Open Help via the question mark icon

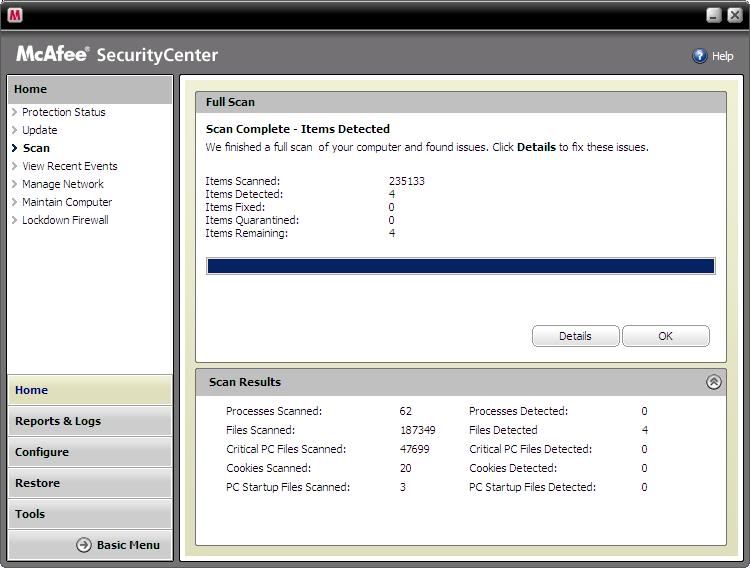pyautogui.click(x=699, y=56)
